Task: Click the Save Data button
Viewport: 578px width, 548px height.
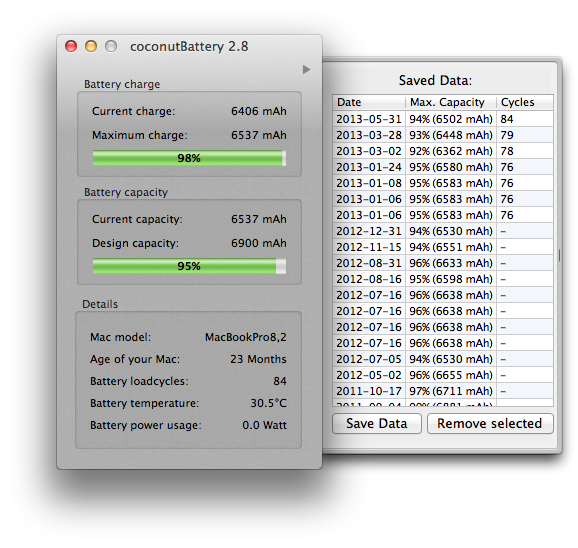Action: point(377,423)
